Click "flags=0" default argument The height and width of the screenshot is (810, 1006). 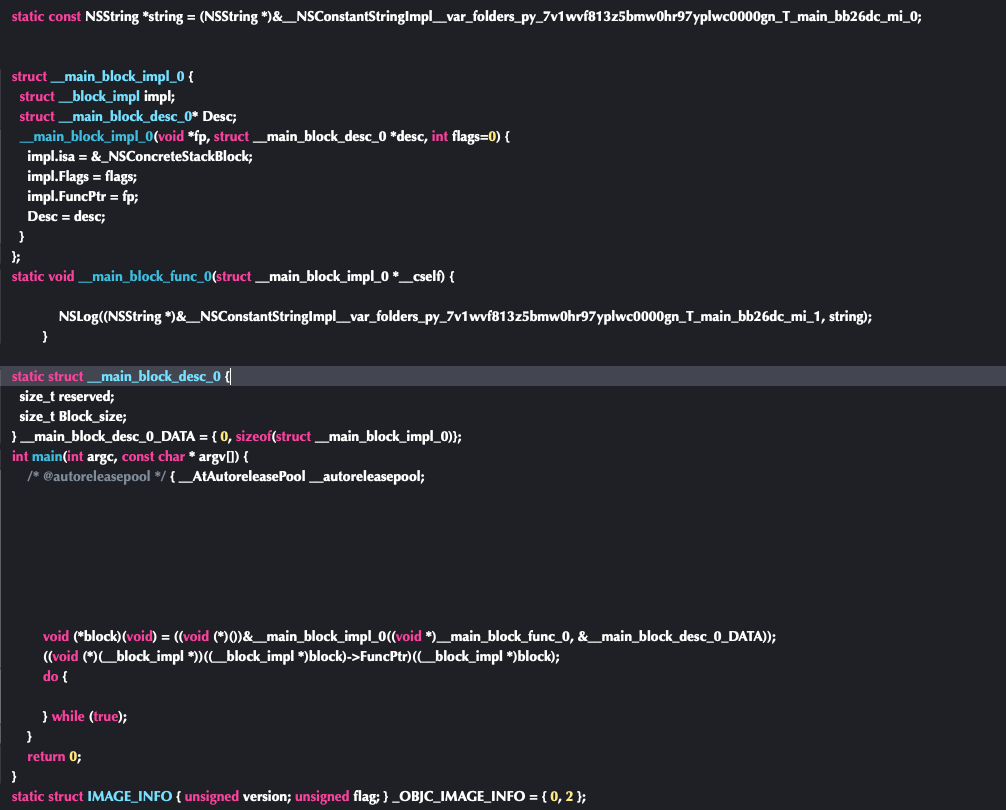click(474, 137)
